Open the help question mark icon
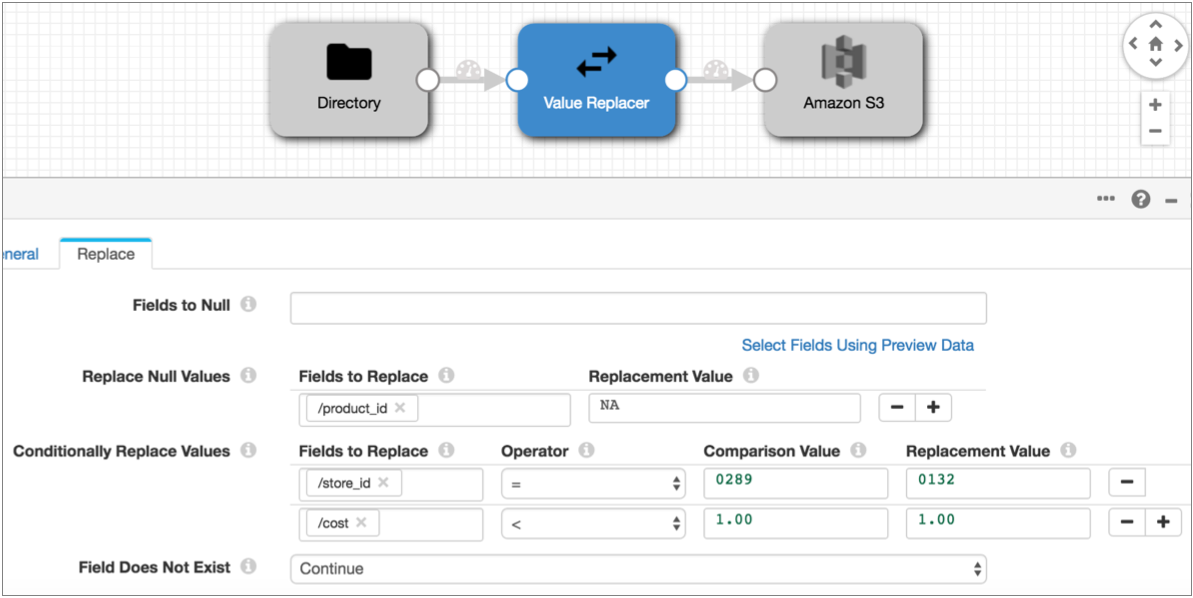The height and width of the screenshot is (598, 1193). point(1141,199)
